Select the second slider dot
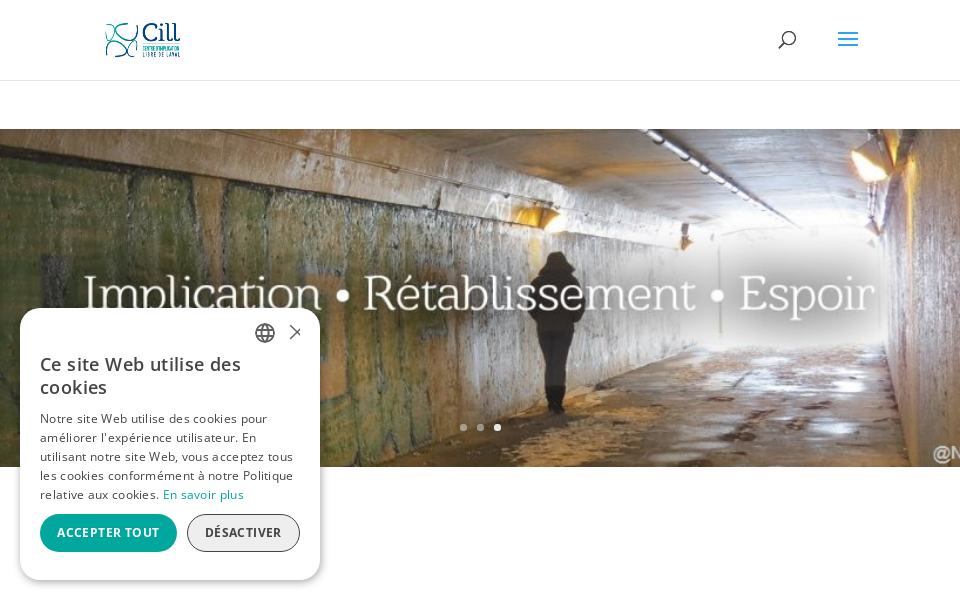The height and width of the screenshot is (600, 960). [481, 427]
